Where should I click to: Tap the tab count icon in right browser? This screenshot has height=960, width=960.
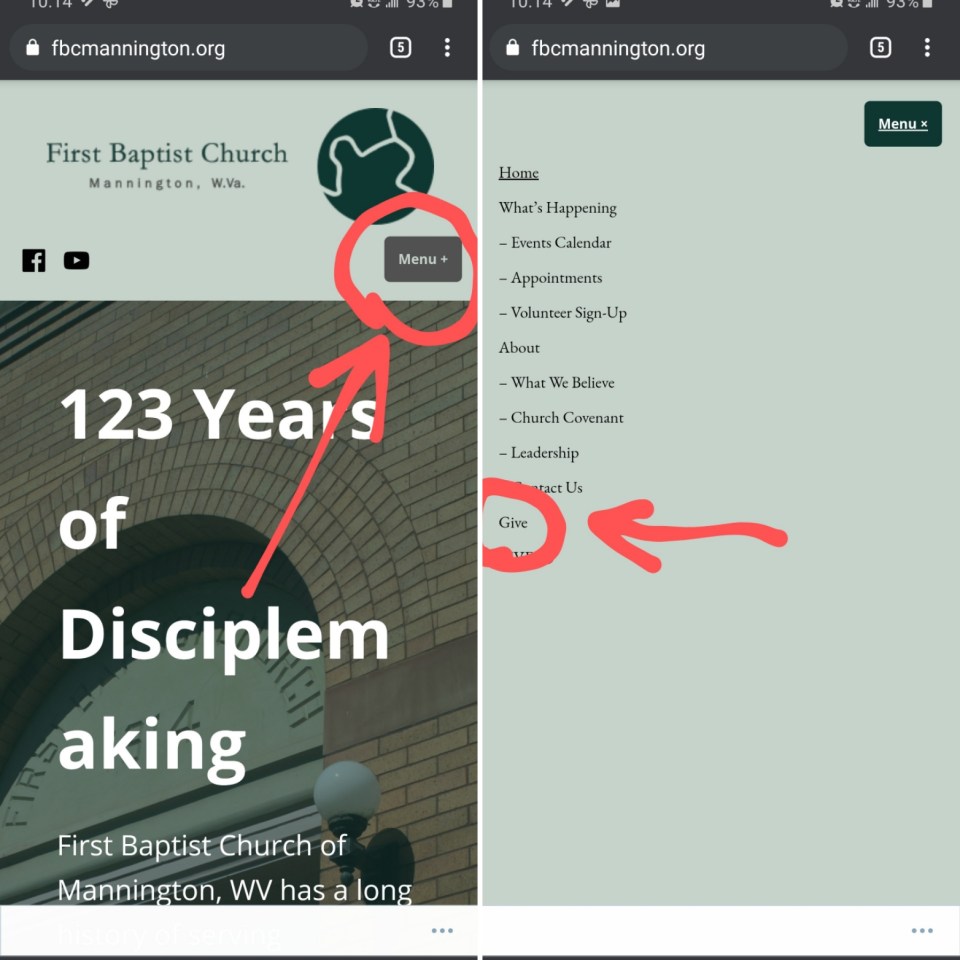pos(880,47)
